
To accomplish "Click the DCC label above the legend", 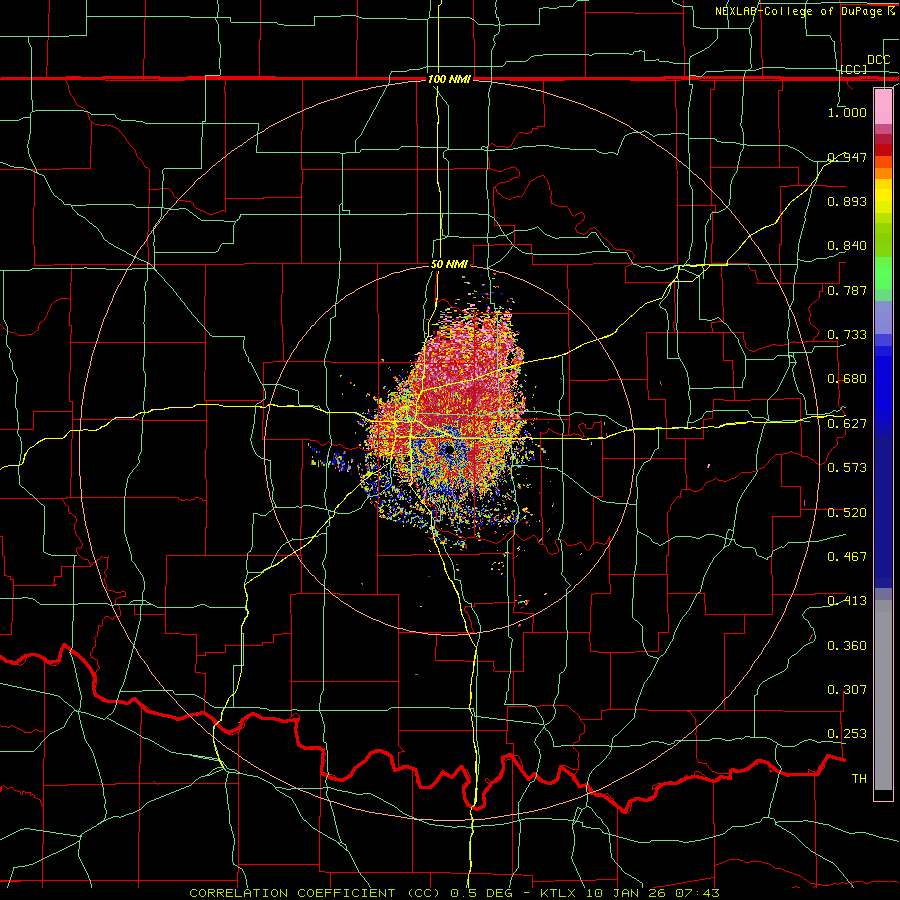I will (x=878, y=60).
